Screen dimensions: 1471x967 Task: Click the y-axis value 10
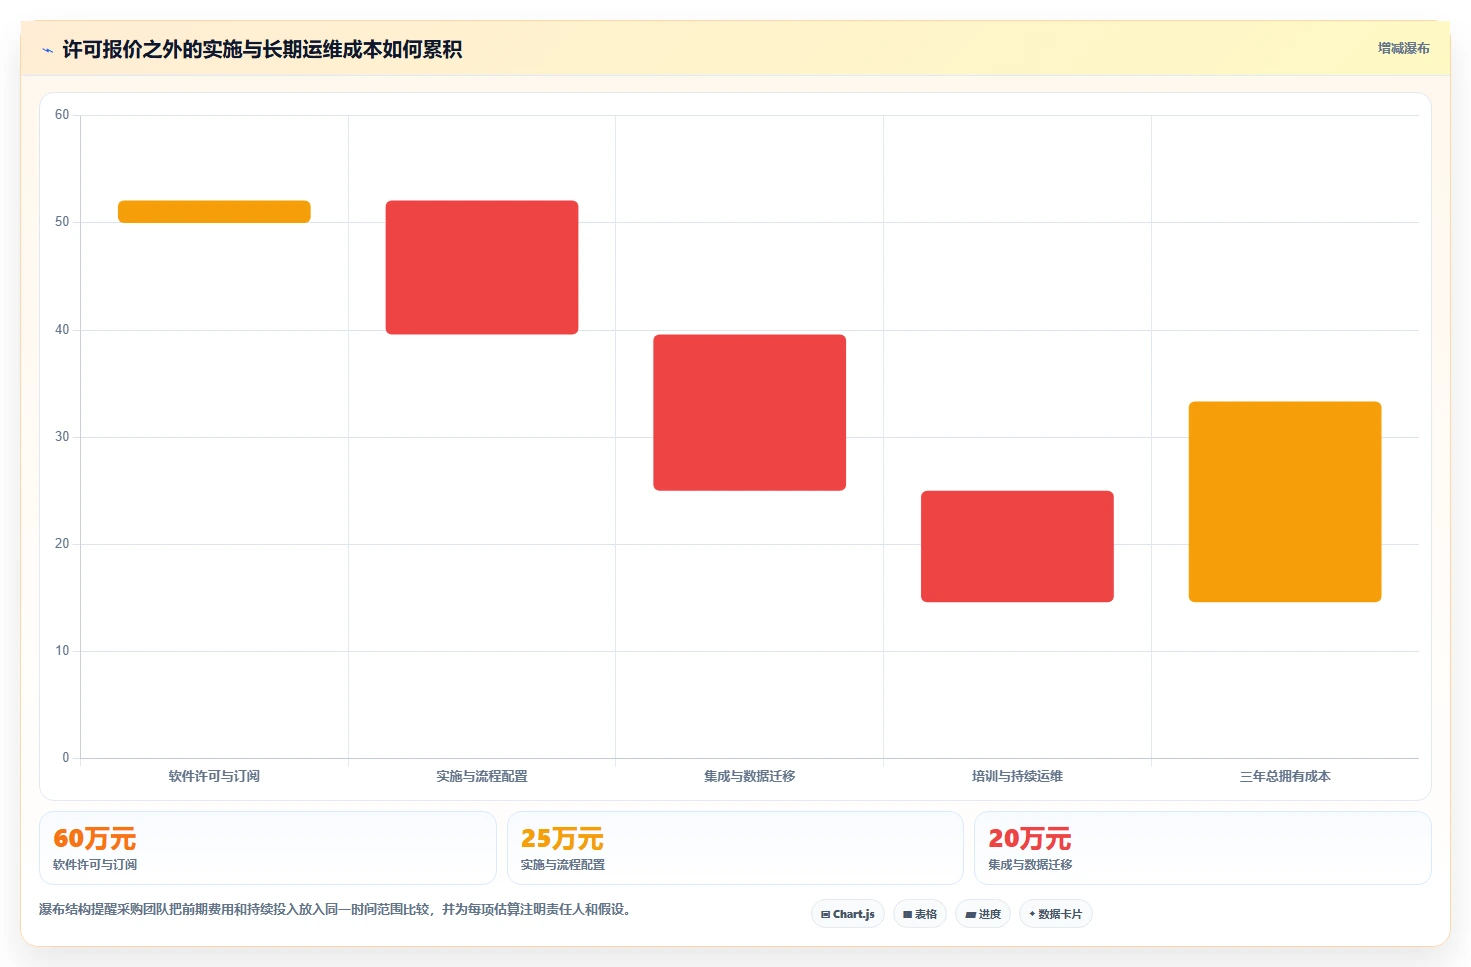[62, 651]
